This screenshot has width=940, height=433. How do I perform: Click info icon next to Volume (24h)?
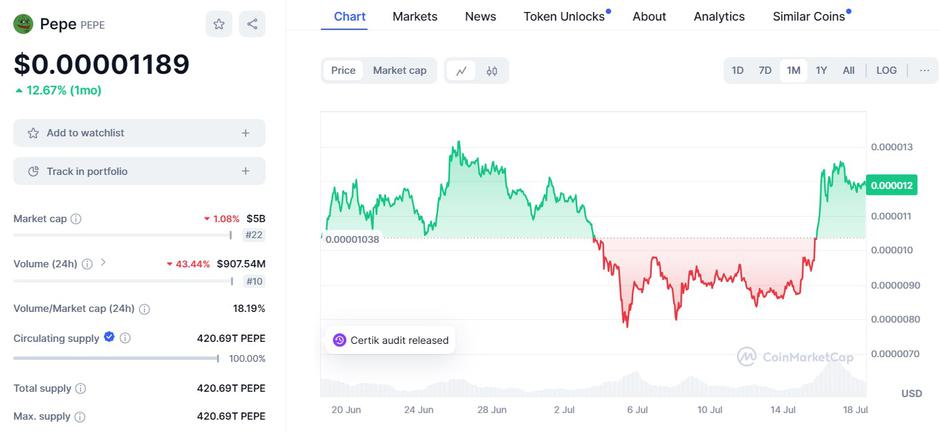[x=87, y=264]
